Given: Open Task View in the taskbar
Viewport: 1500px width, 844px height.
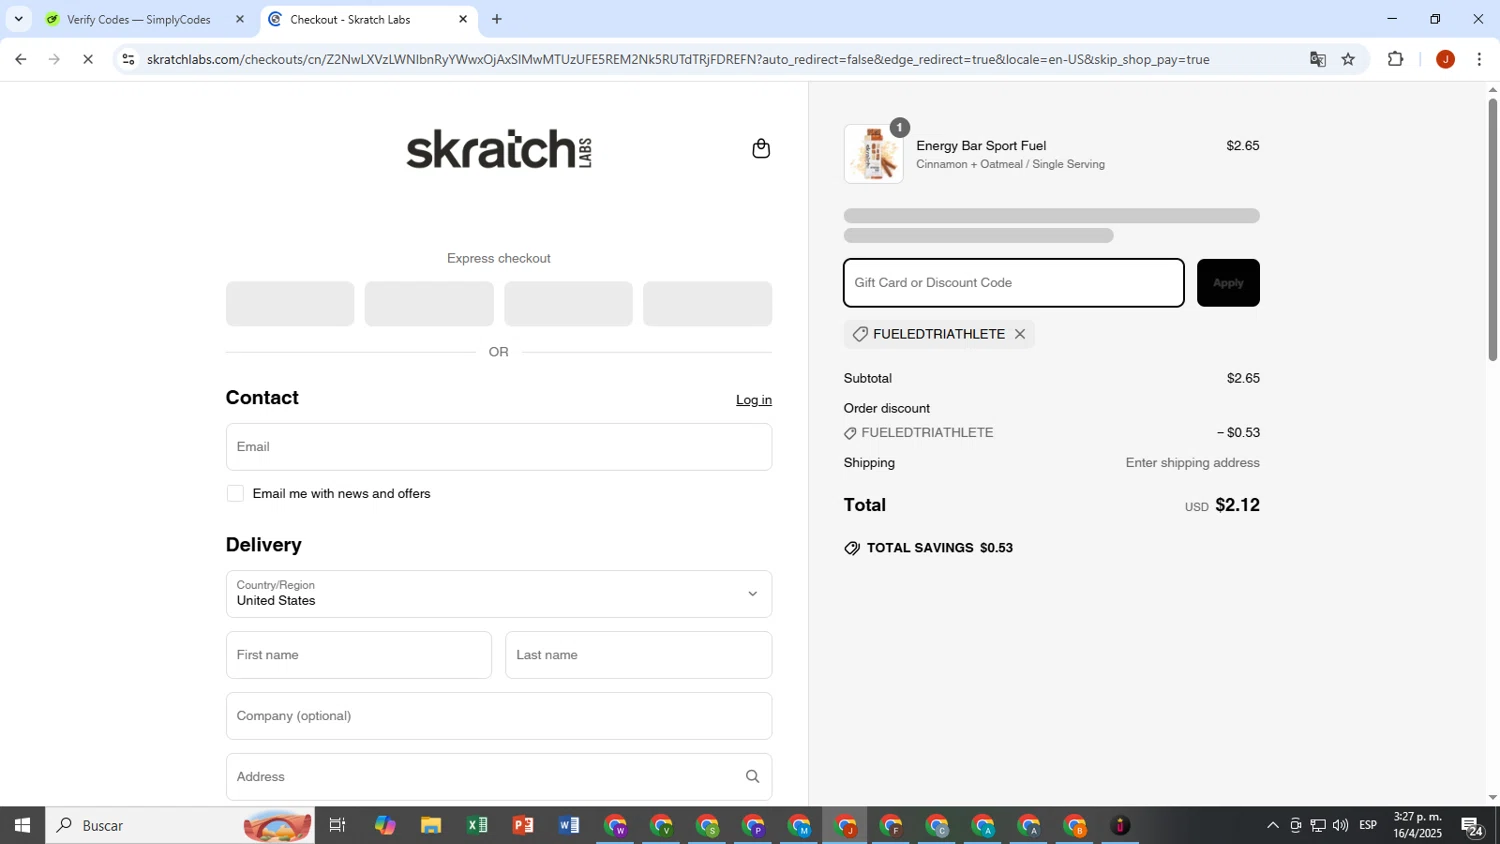Looking at the screenshot, I should [337, 826].
